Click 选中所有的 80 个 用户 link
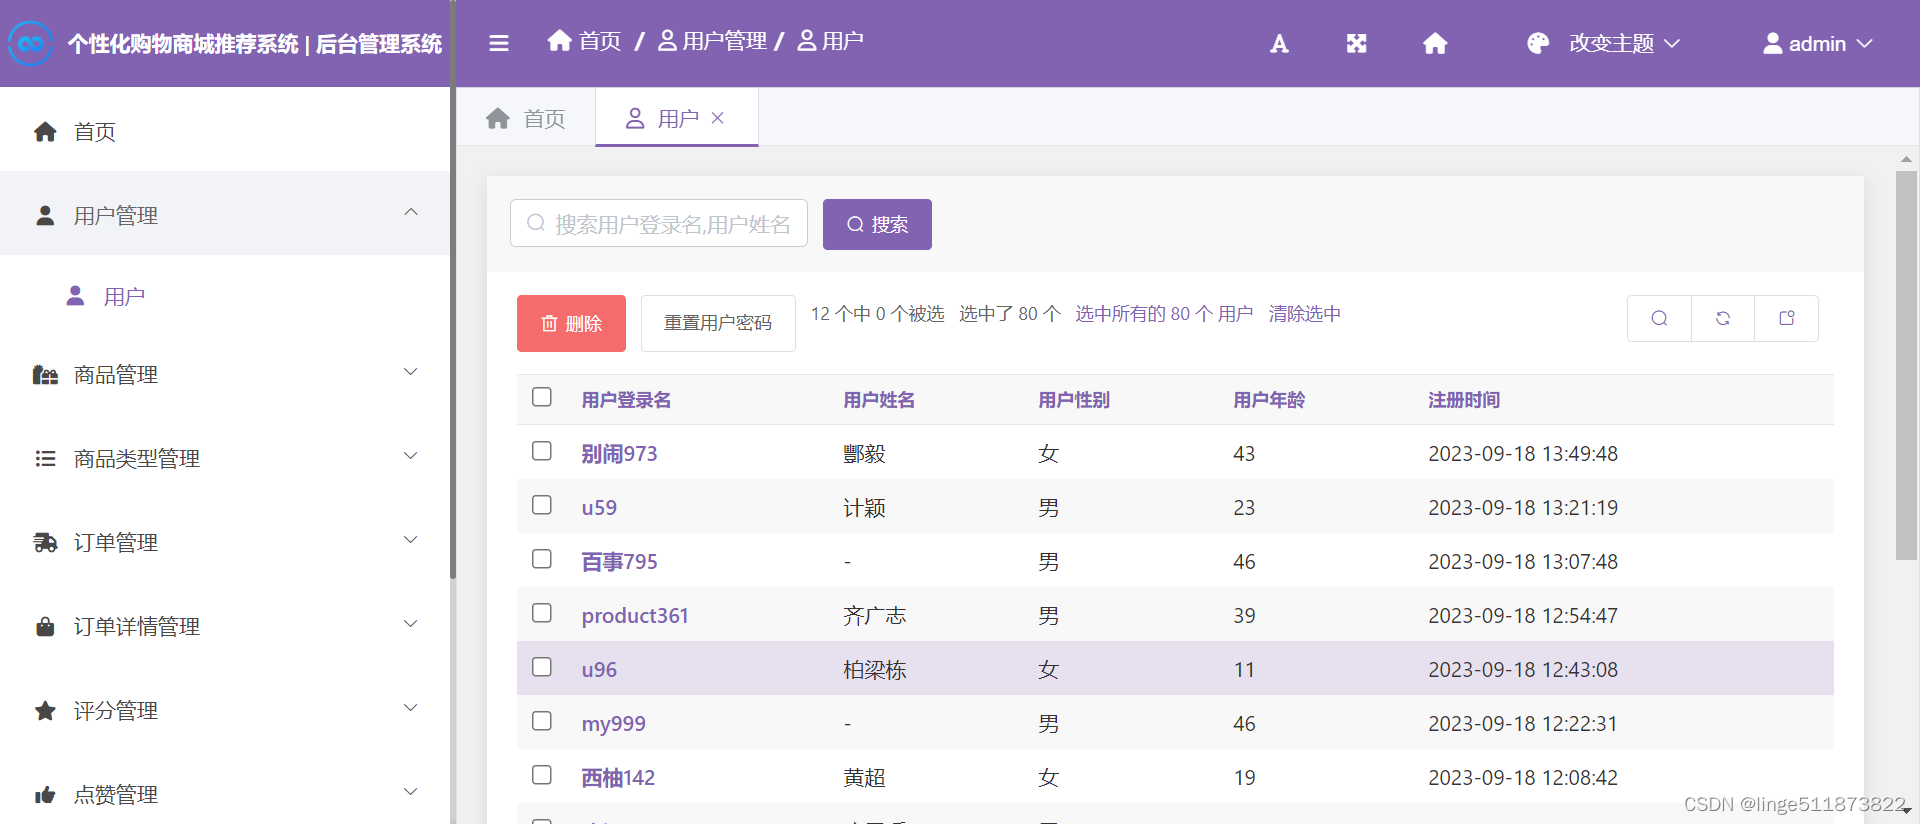 [1164, 314]
